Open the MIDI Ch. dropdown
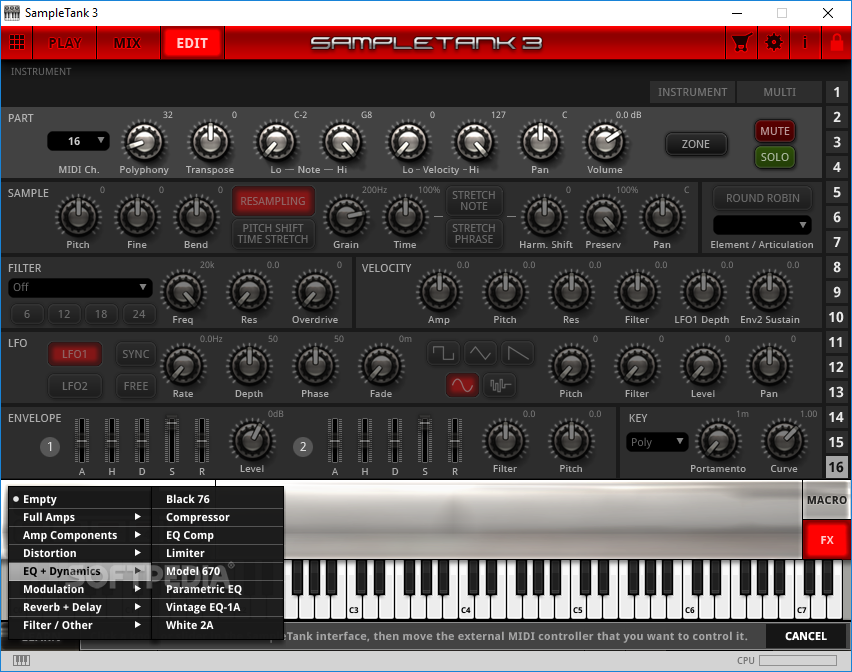The image size is (852, 672). click(x=78, y=141)
